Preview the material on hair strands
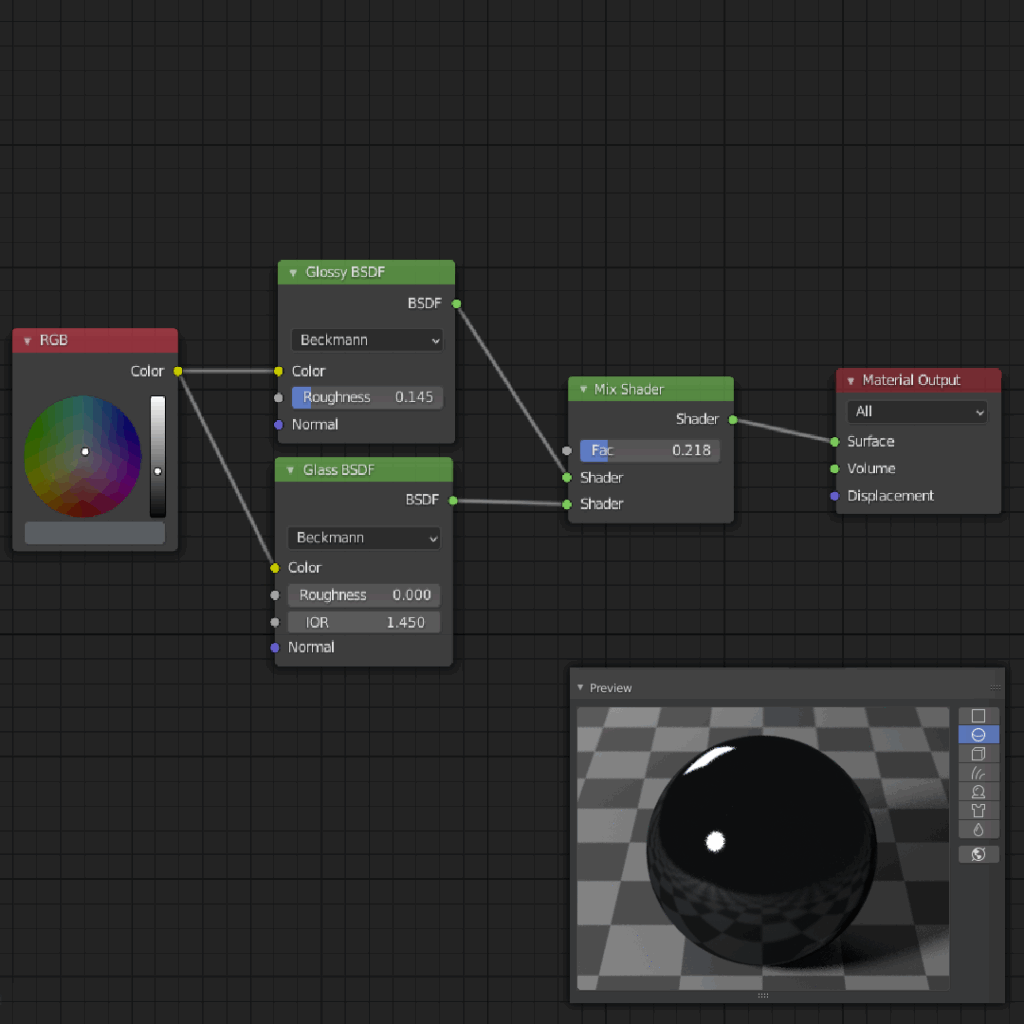 (978, 772)
